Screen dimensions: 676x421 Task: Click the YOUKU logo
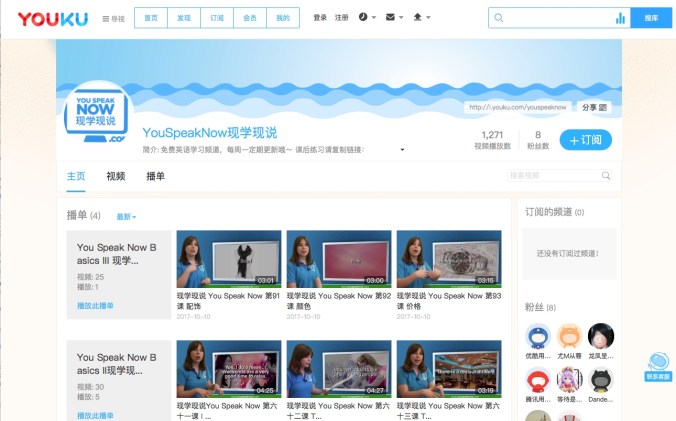52,18
